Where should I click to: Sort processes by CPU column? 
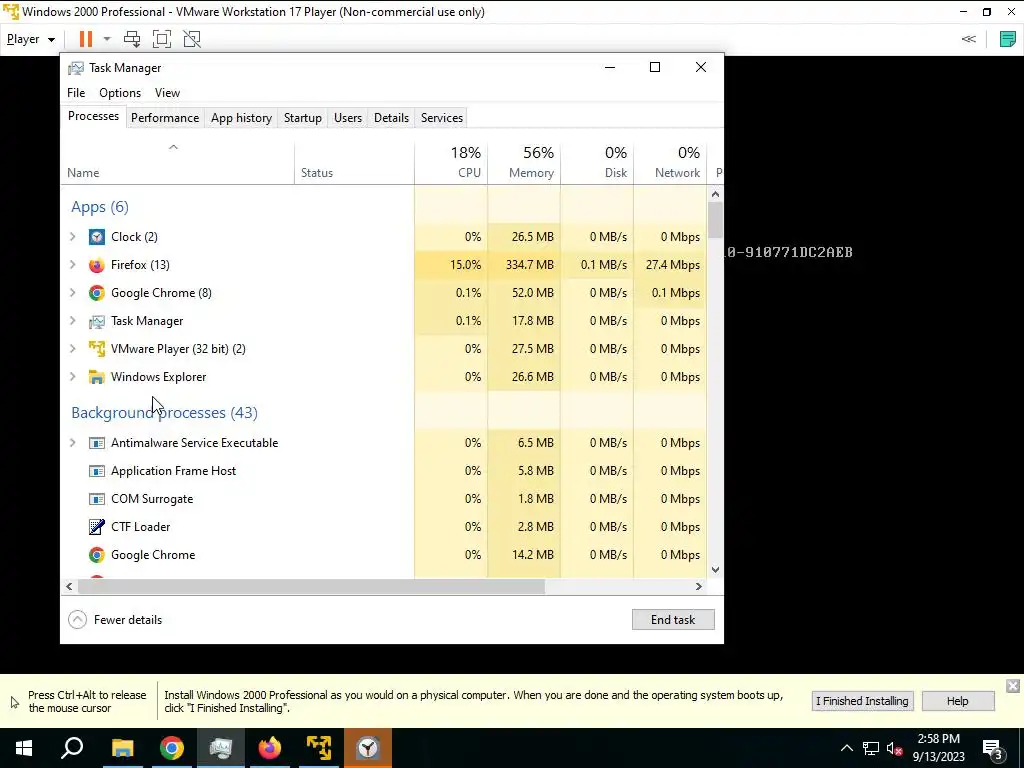pyautogui.click(x=451, y=163)
